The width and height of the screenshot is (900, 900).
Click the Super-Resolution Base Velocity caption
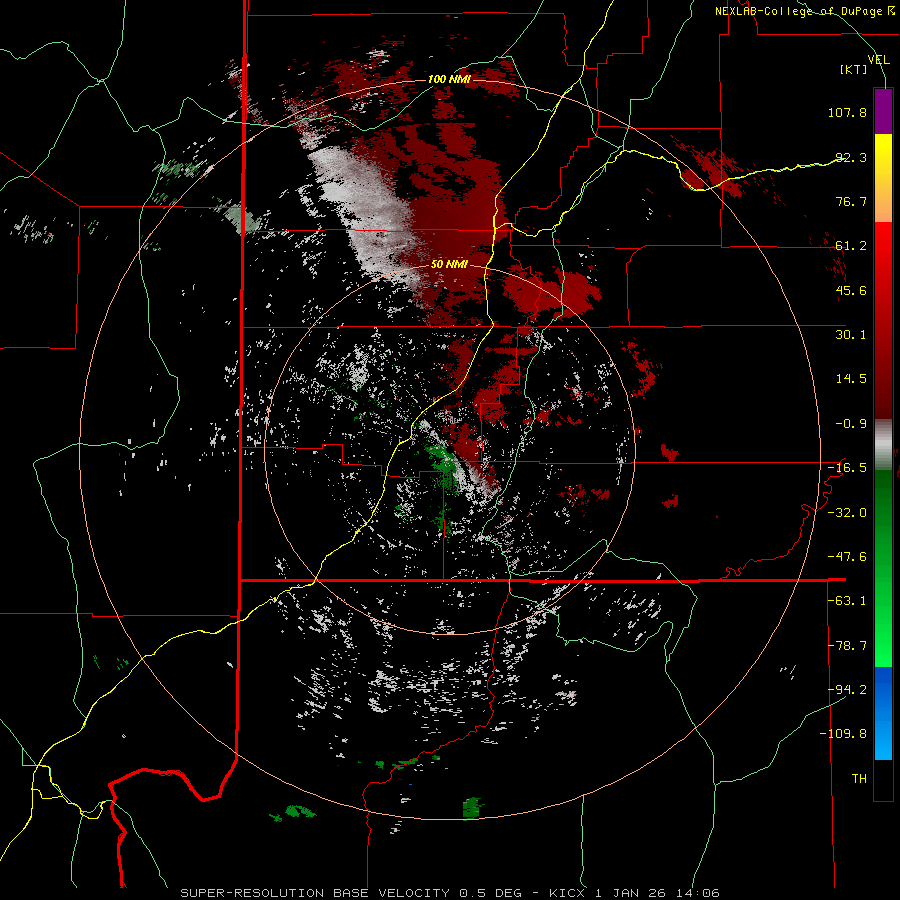click(449, 893)
